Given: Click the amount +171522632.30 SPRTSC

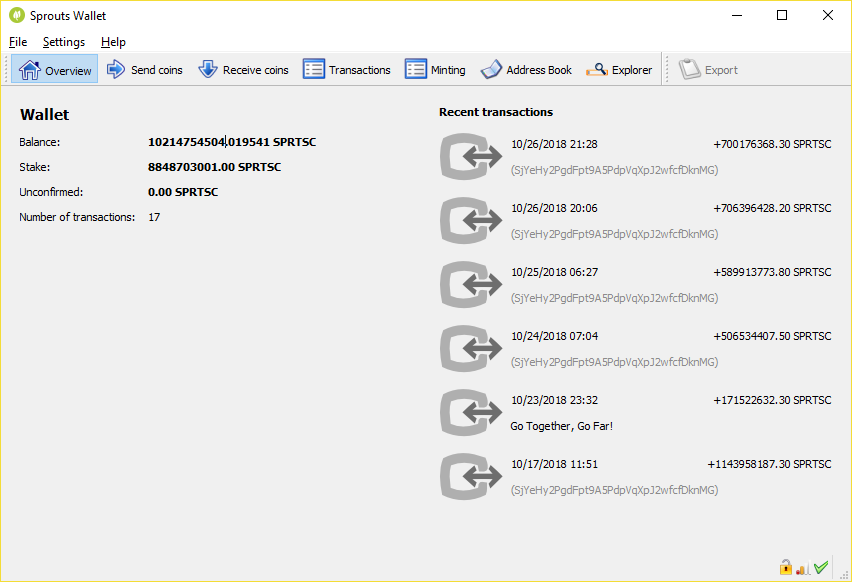Looking at the screenshot, I should click(x=772, y=400).
